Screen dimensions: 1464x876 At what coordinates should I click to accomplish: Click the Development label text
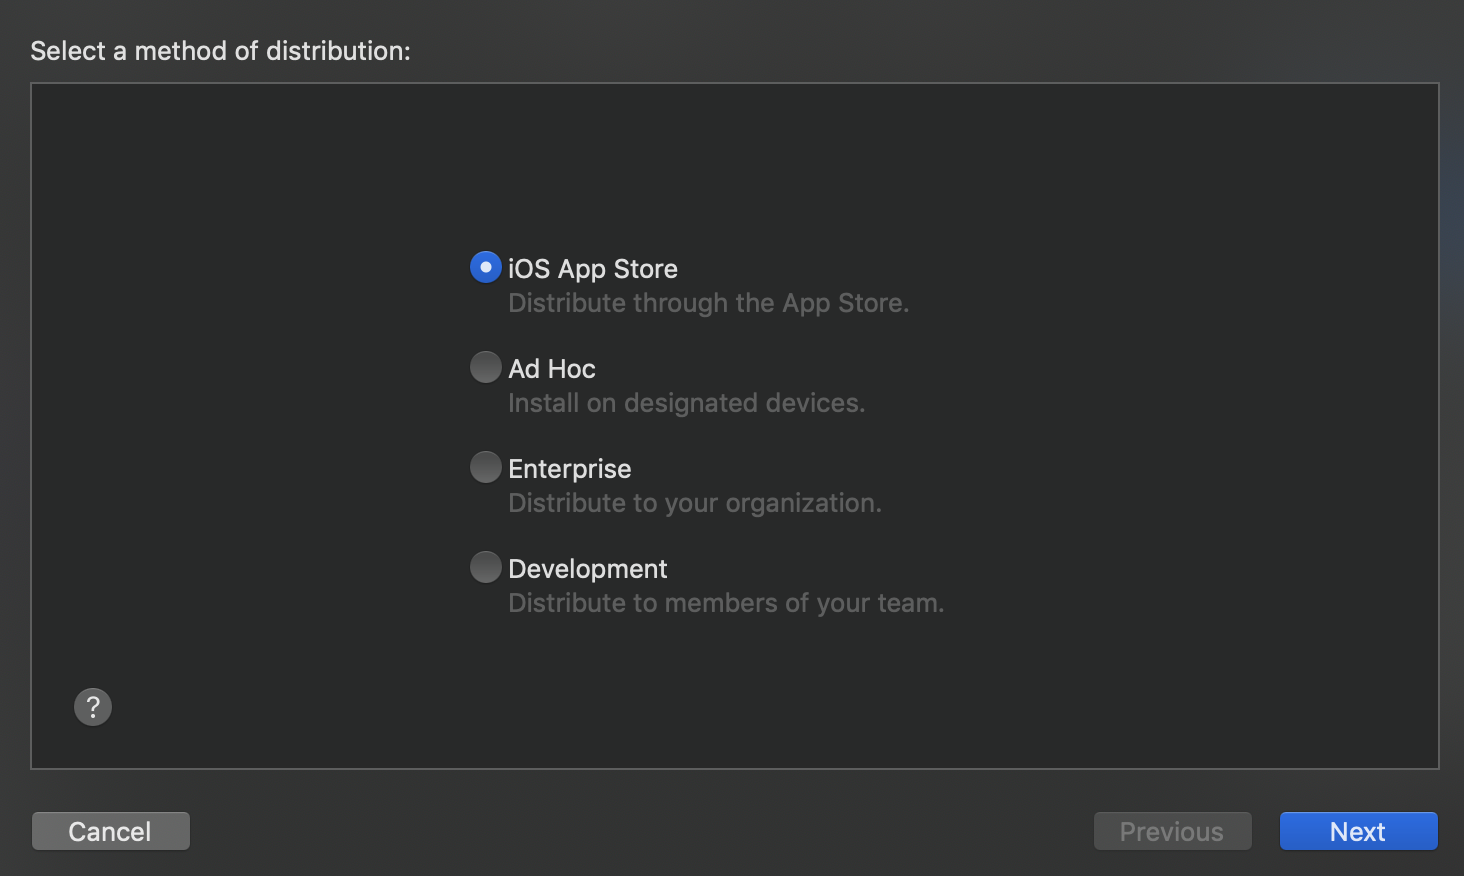587,568
